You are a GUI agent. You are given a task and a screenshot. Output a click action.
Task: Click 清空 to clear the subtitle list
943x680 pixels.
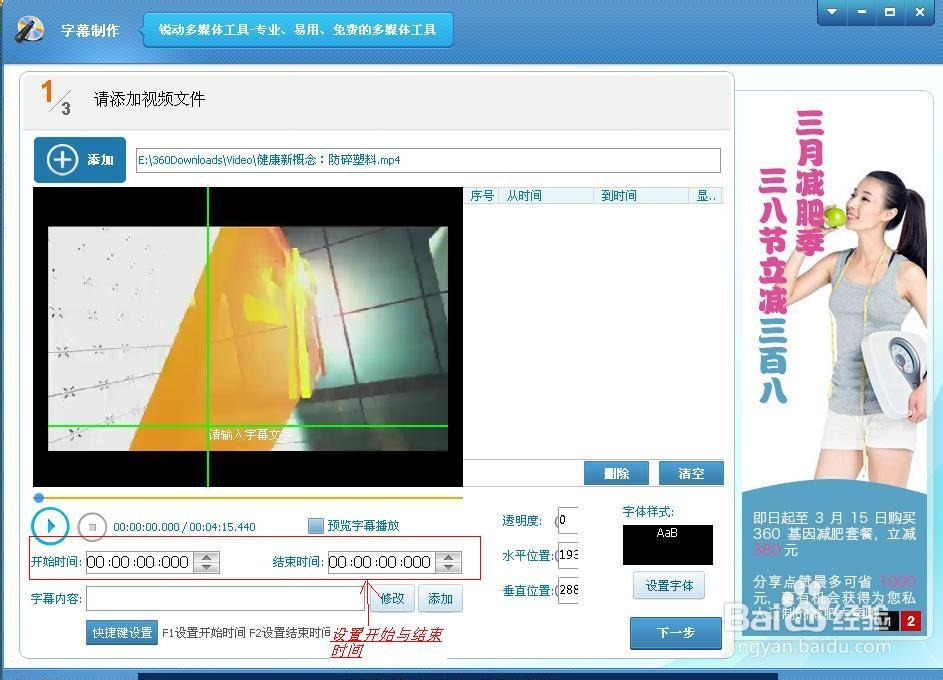click(691, 473)
